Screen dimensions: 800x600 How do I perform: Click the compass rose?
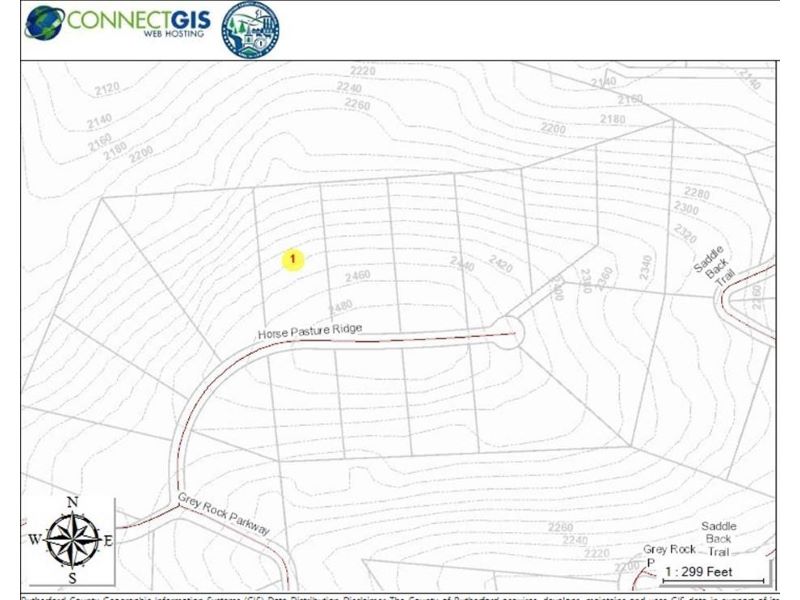pos(72,540)
